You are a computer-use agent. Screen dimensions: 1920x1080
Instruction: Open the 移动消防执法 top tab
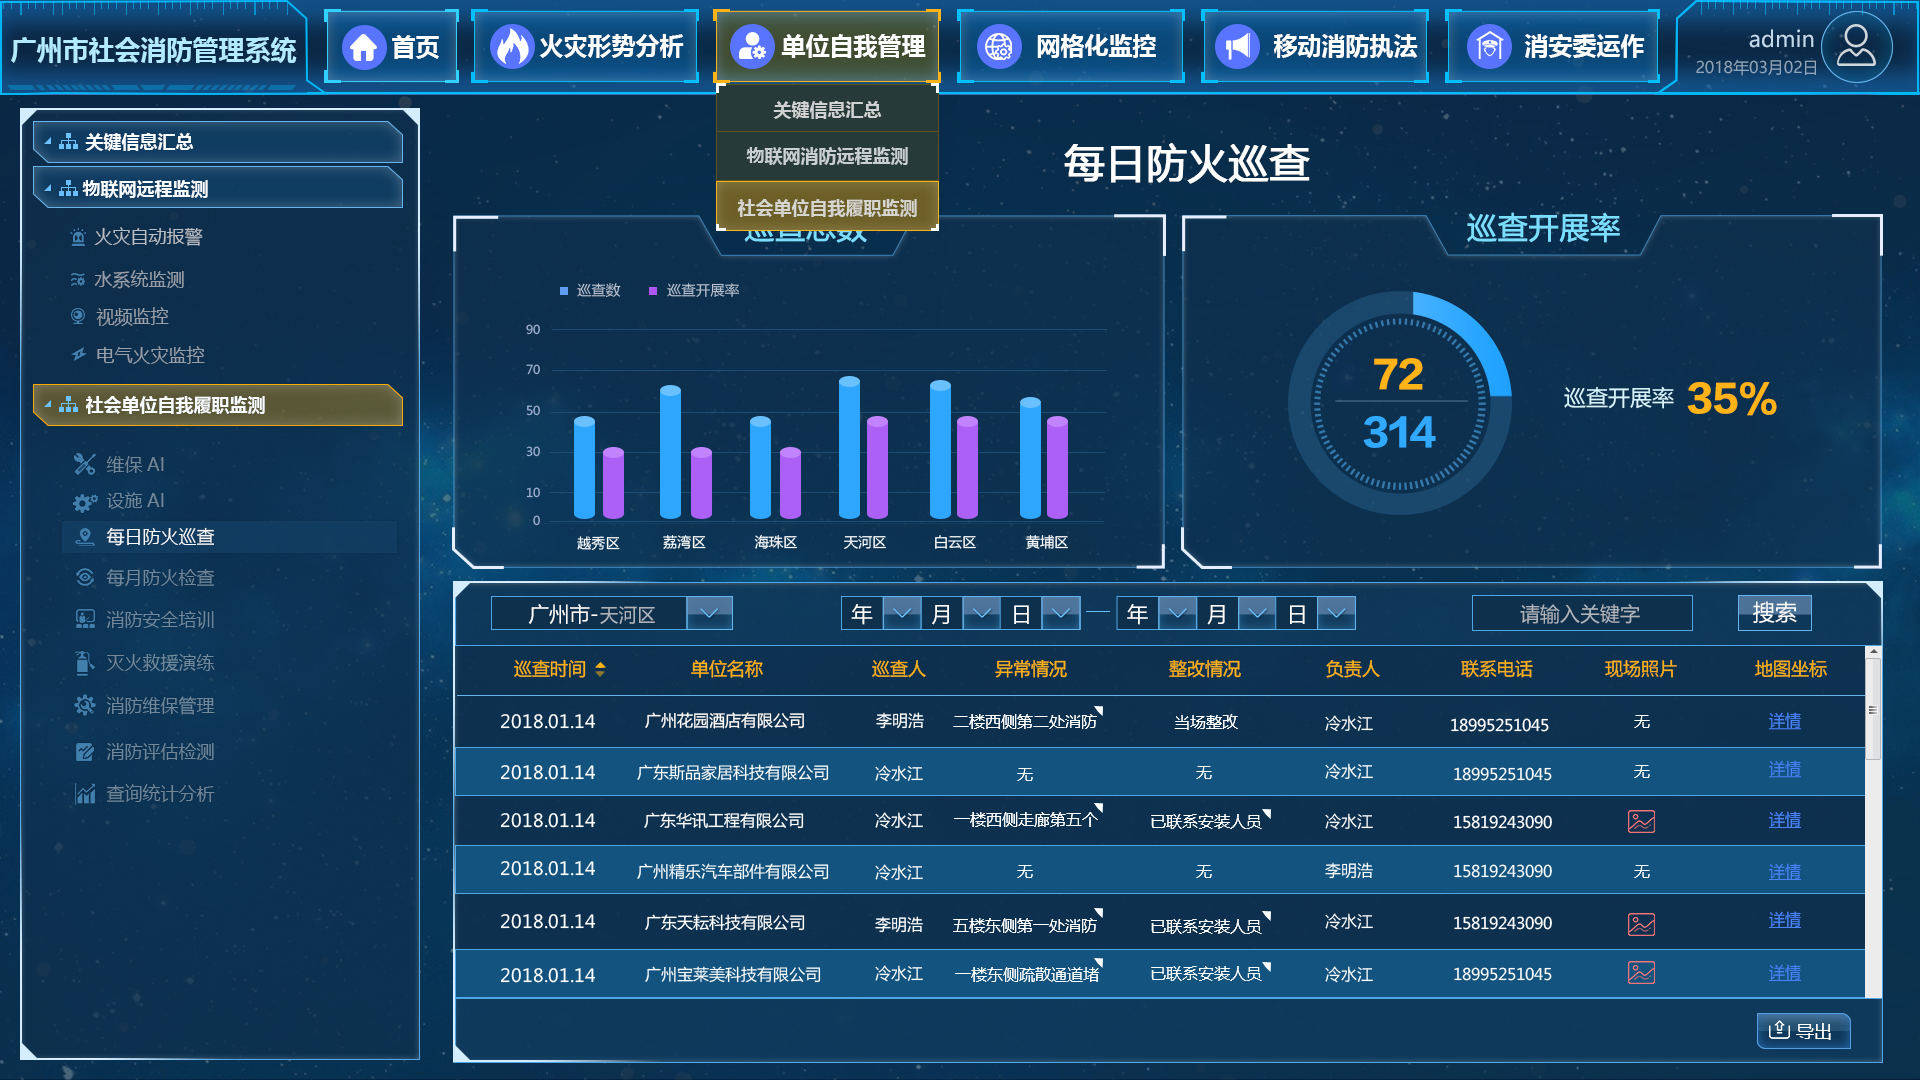click(x=1315, y=47)
